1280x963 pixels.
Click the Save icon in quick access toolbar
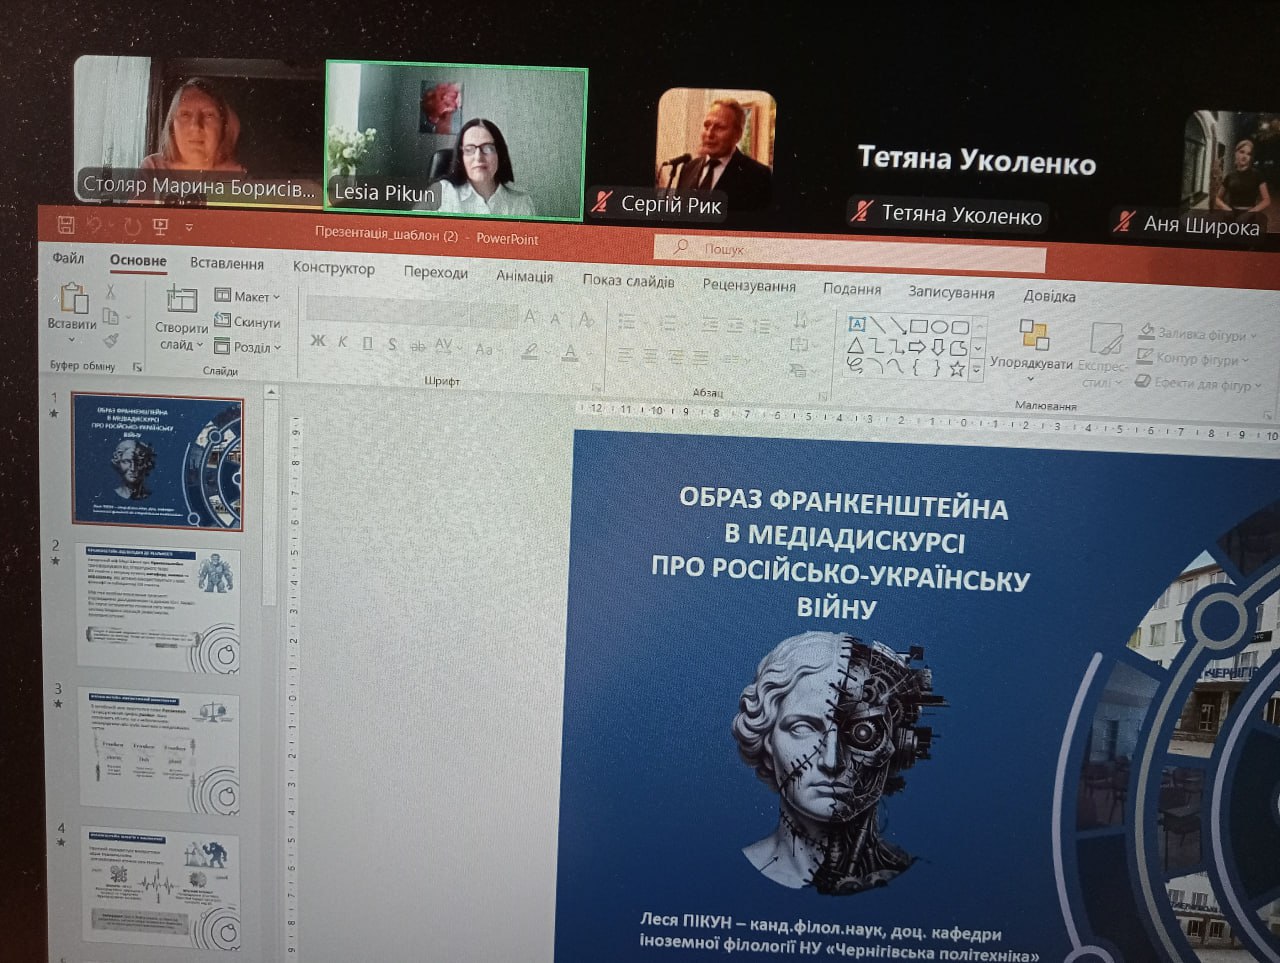point(66,224)
